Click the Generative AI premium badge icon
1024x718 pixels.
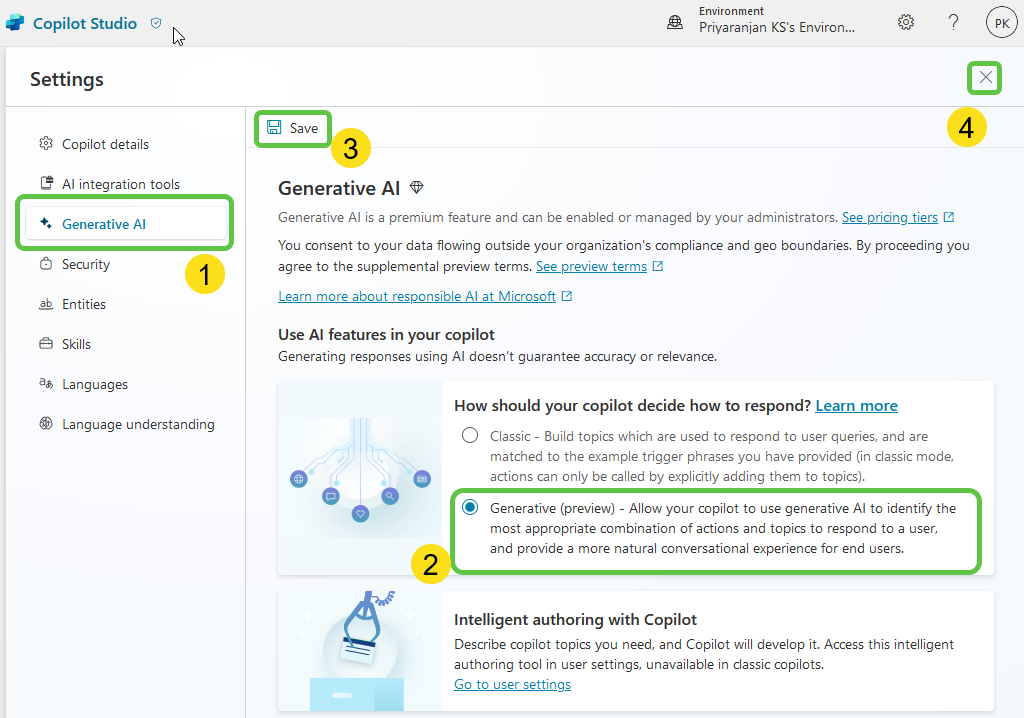pos(416,188)
